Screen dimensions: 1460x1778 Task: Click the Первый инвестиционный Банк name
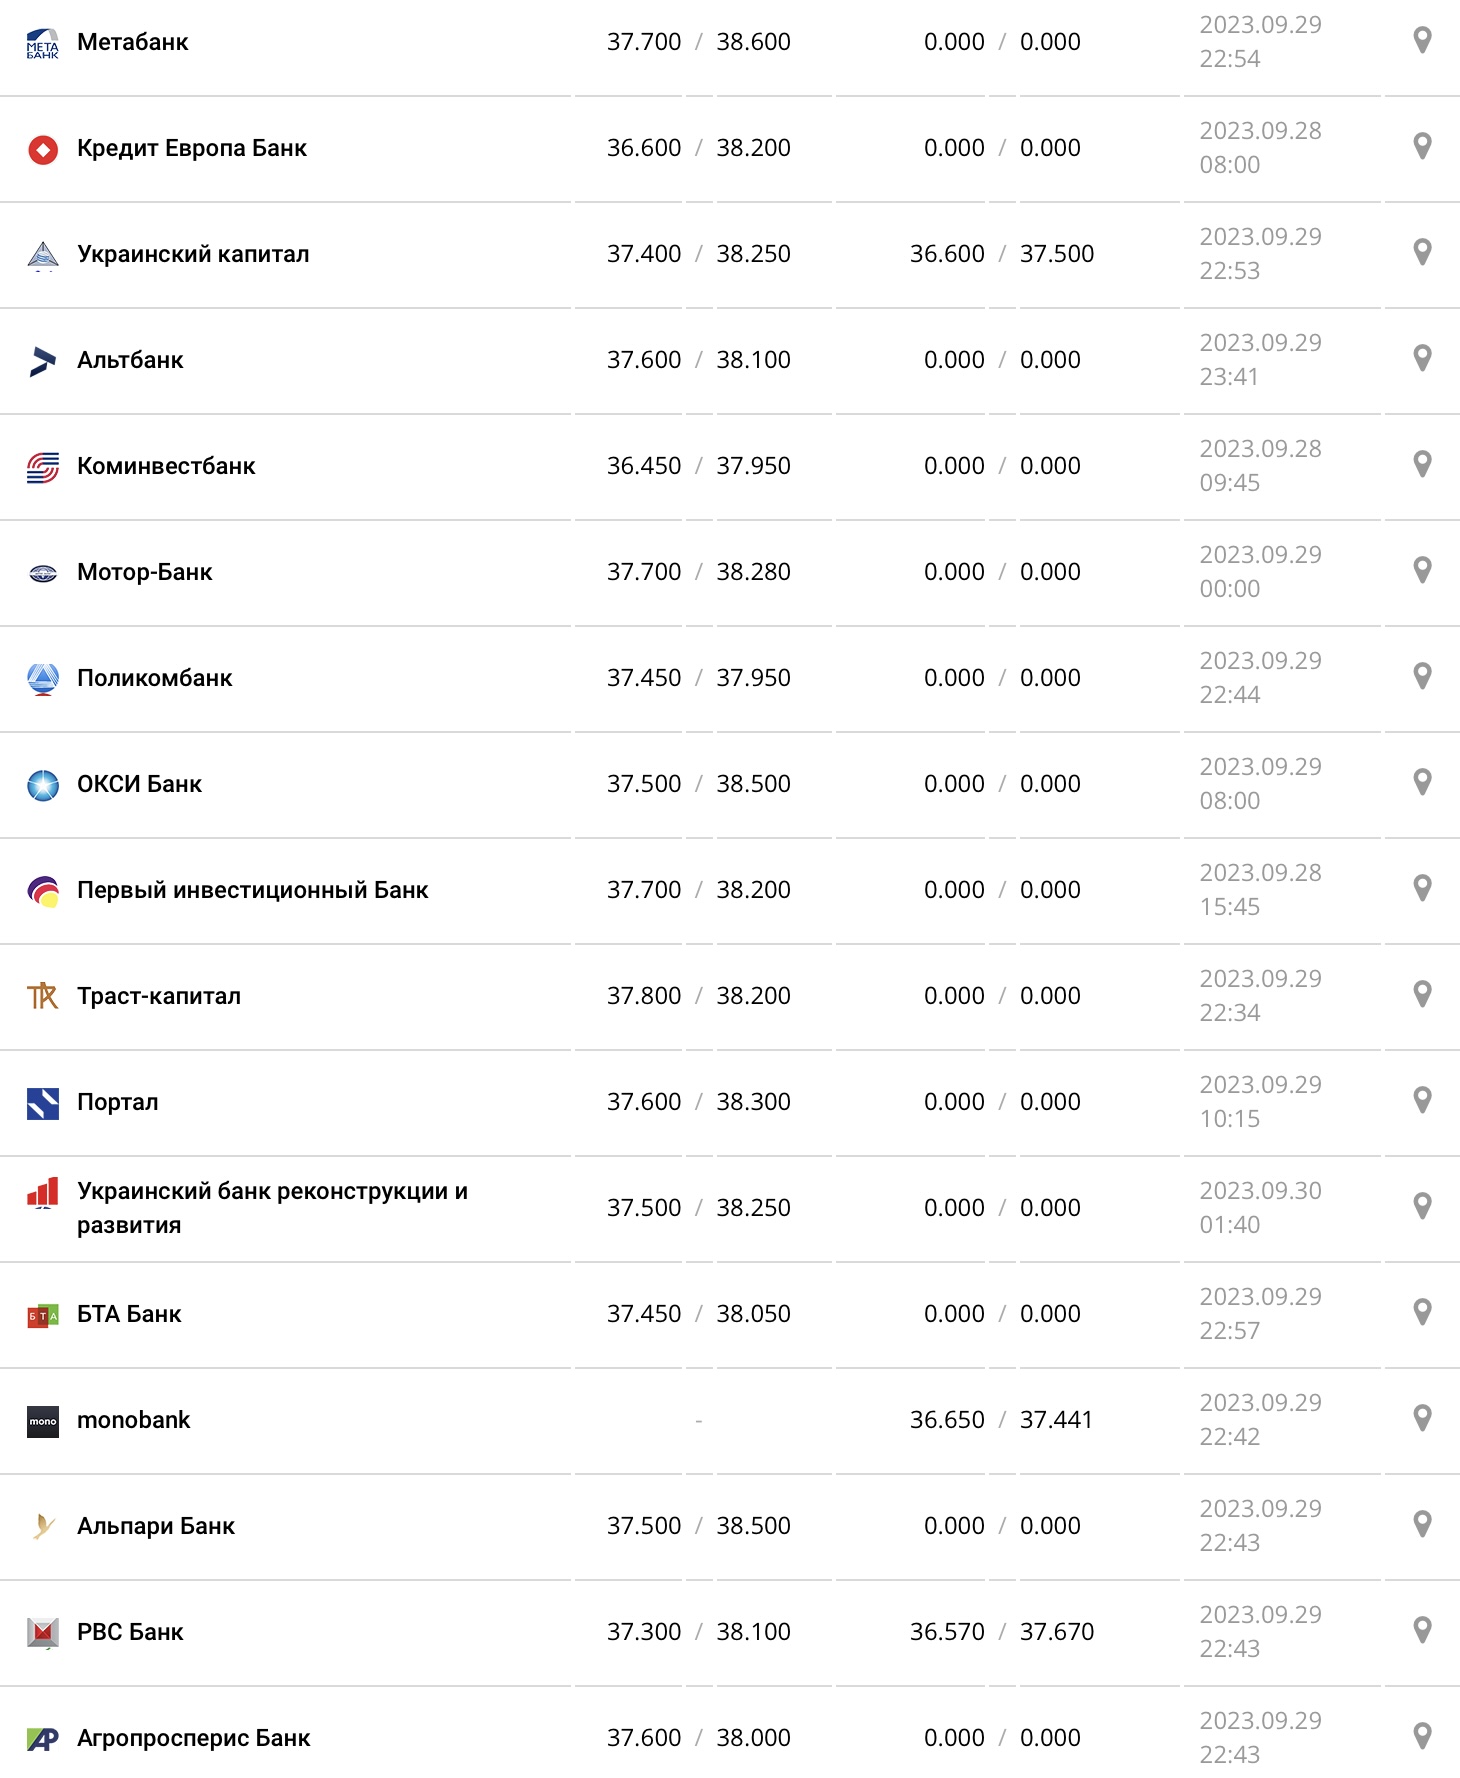253,890
